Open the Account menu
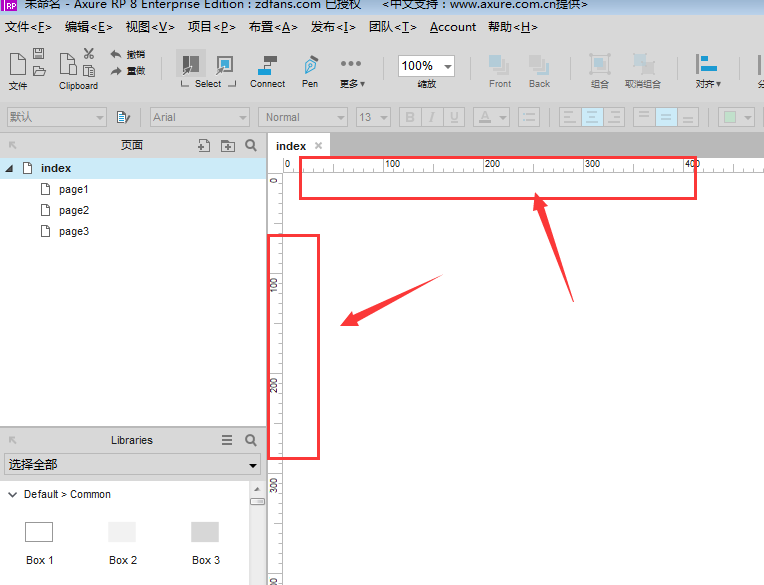 click(453, 27)
